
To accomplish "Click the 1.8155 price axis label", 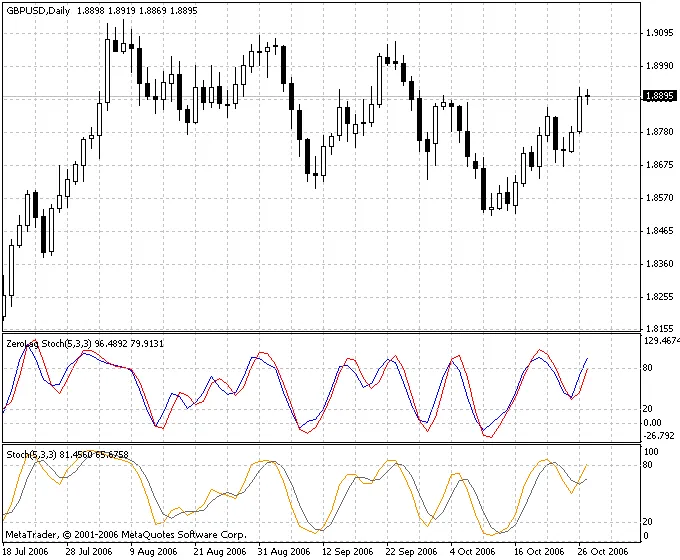I will [x=658, y=328].
